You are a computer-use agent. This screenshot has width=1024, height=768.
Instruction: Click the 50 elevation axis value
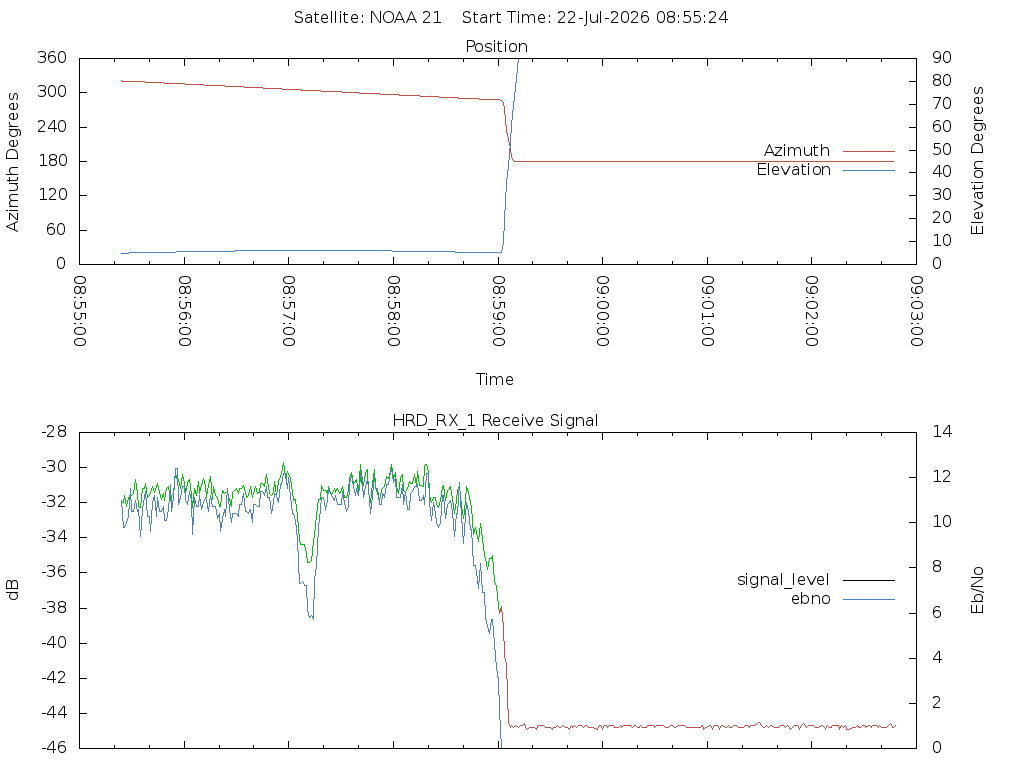tap(942, 150)
